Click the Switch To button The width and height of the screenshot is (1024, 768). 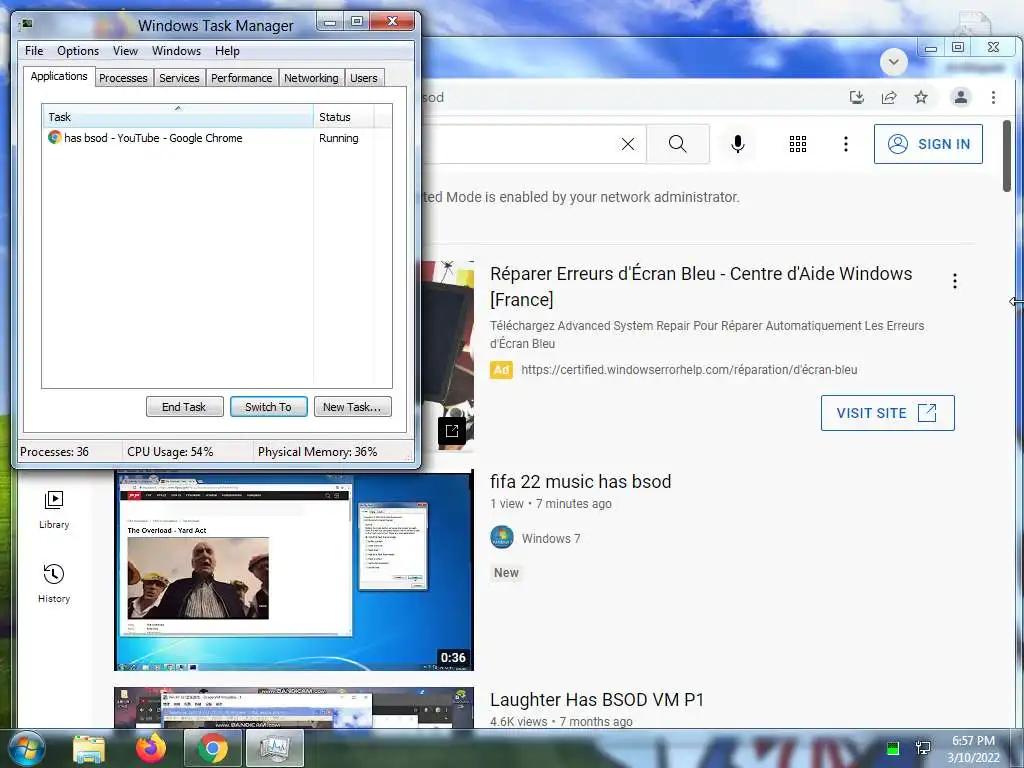tap(268, 407)
